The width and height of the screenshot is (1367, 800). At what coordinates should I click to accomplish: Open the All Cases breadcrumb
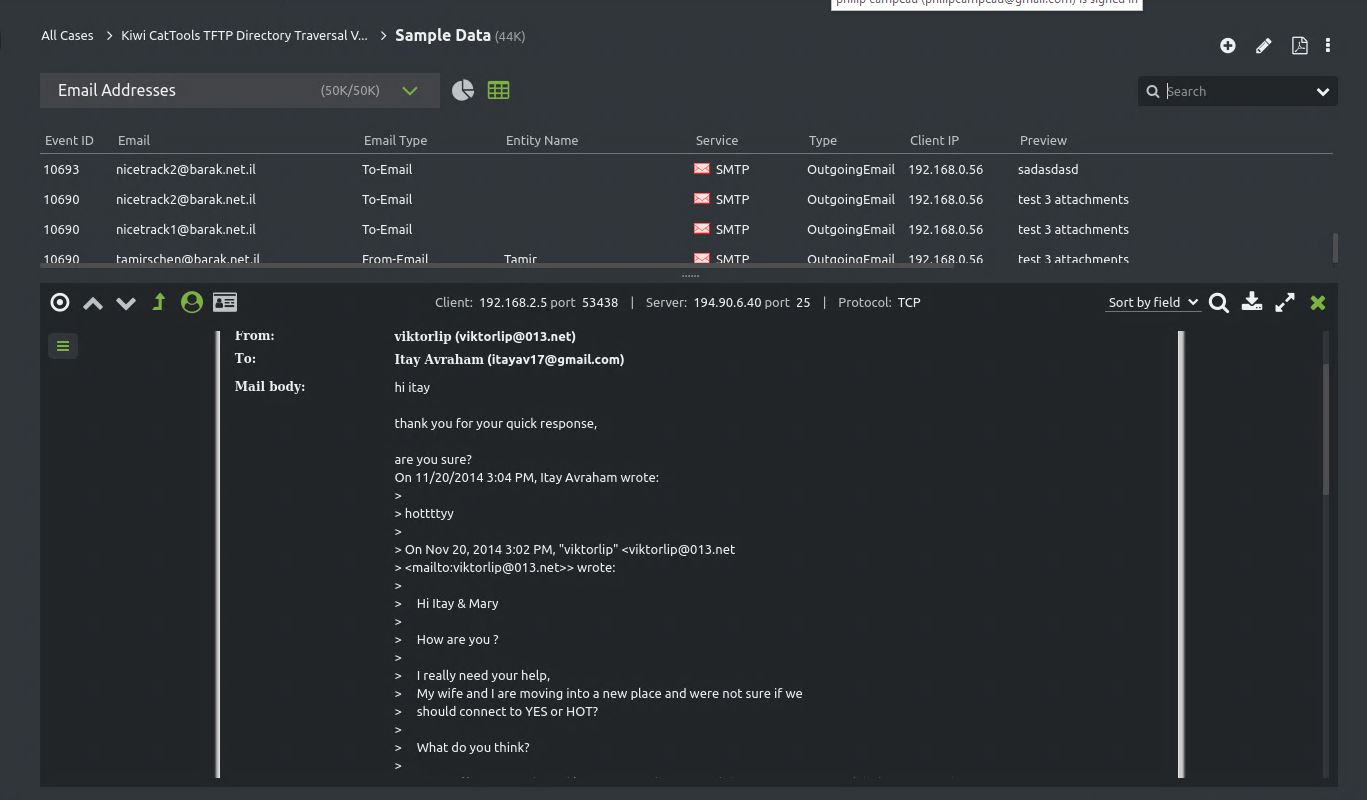pyautogui.click(x=67, y=35)
